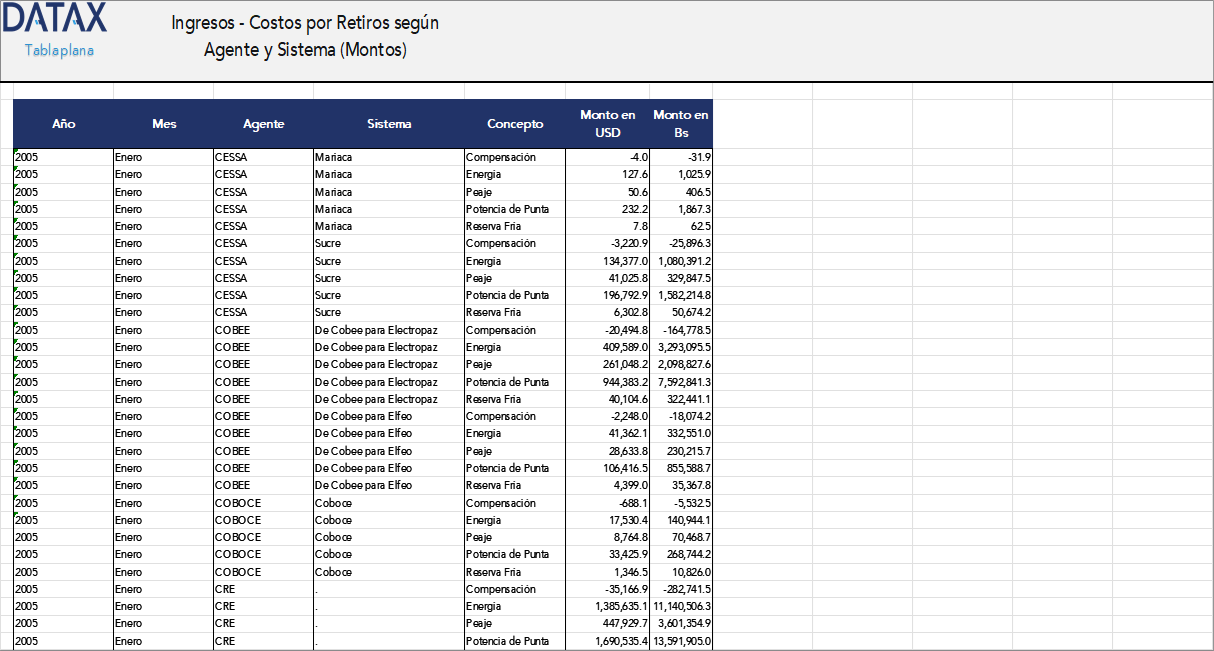Select the Monto en USD header
Image resolution: width=1214 pixels, height=651 pixels.
click(x=608, y=124)
